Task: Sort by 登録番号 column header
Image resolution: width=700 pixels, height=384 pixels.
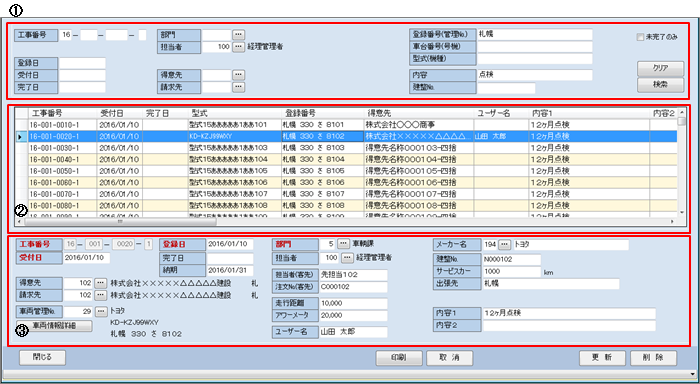Action: 322,113
